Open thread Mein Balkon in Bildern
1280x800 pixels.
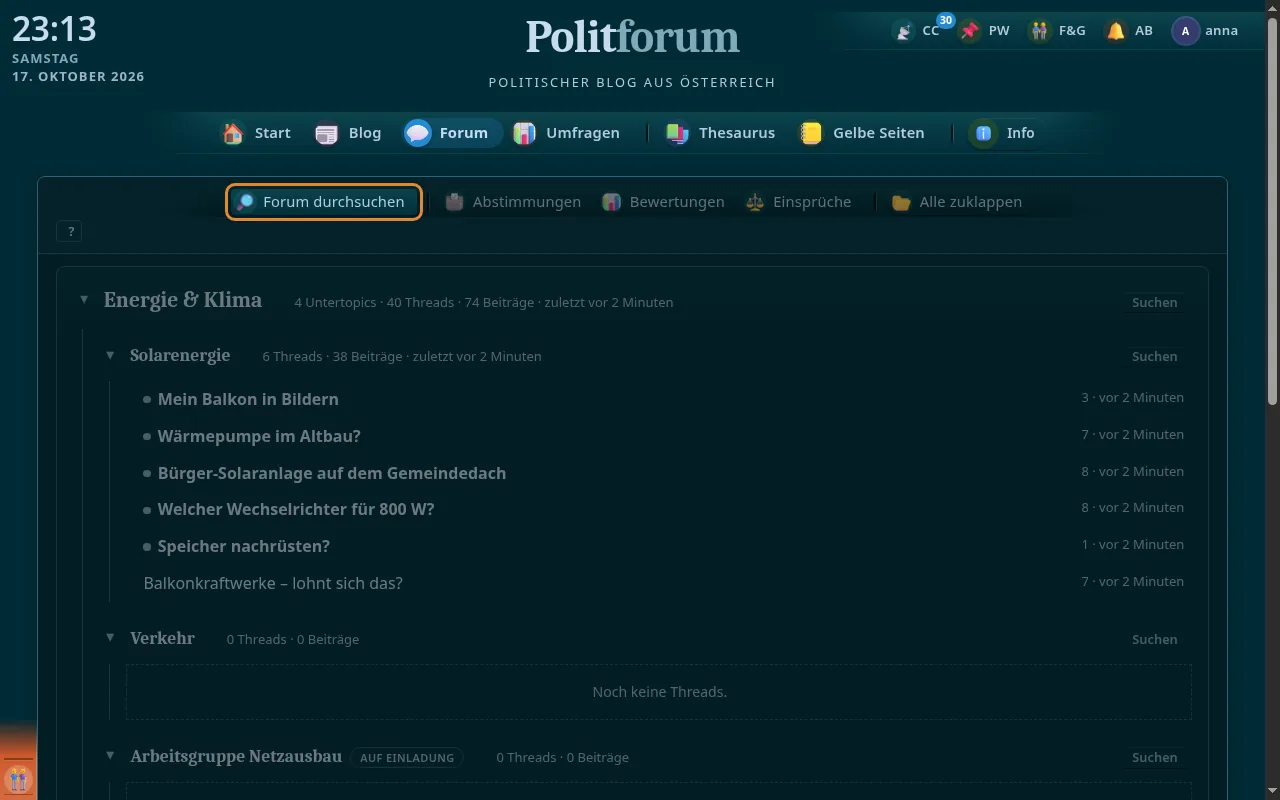(x=248, y=399)
